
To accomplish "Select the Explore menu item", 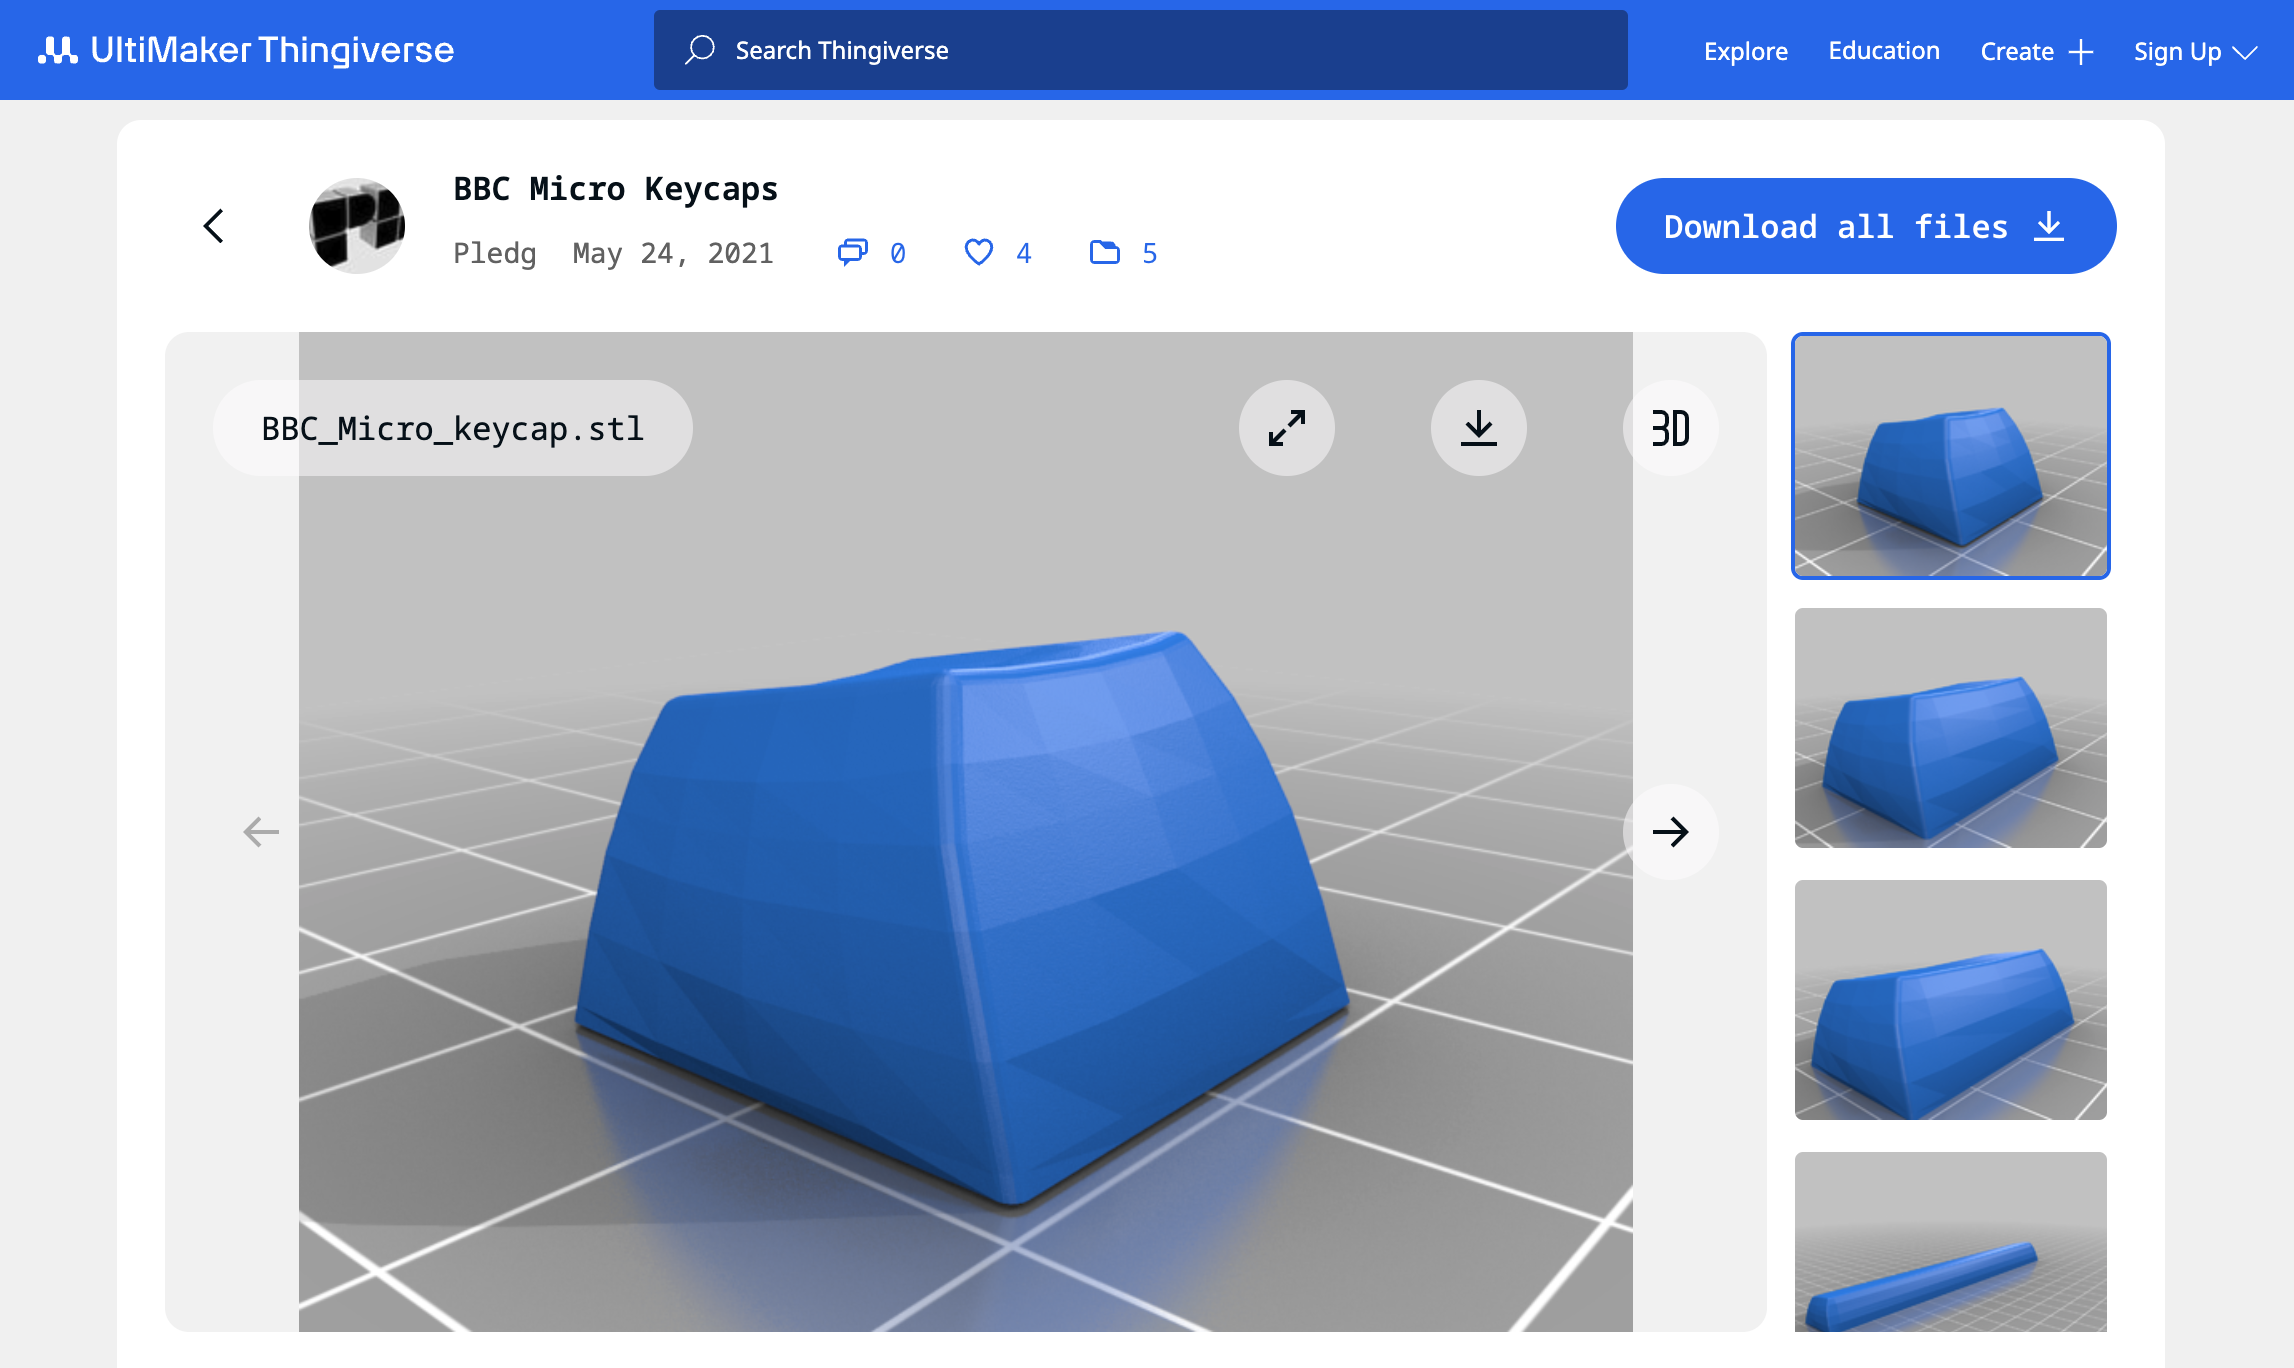I will point(1744,49).
